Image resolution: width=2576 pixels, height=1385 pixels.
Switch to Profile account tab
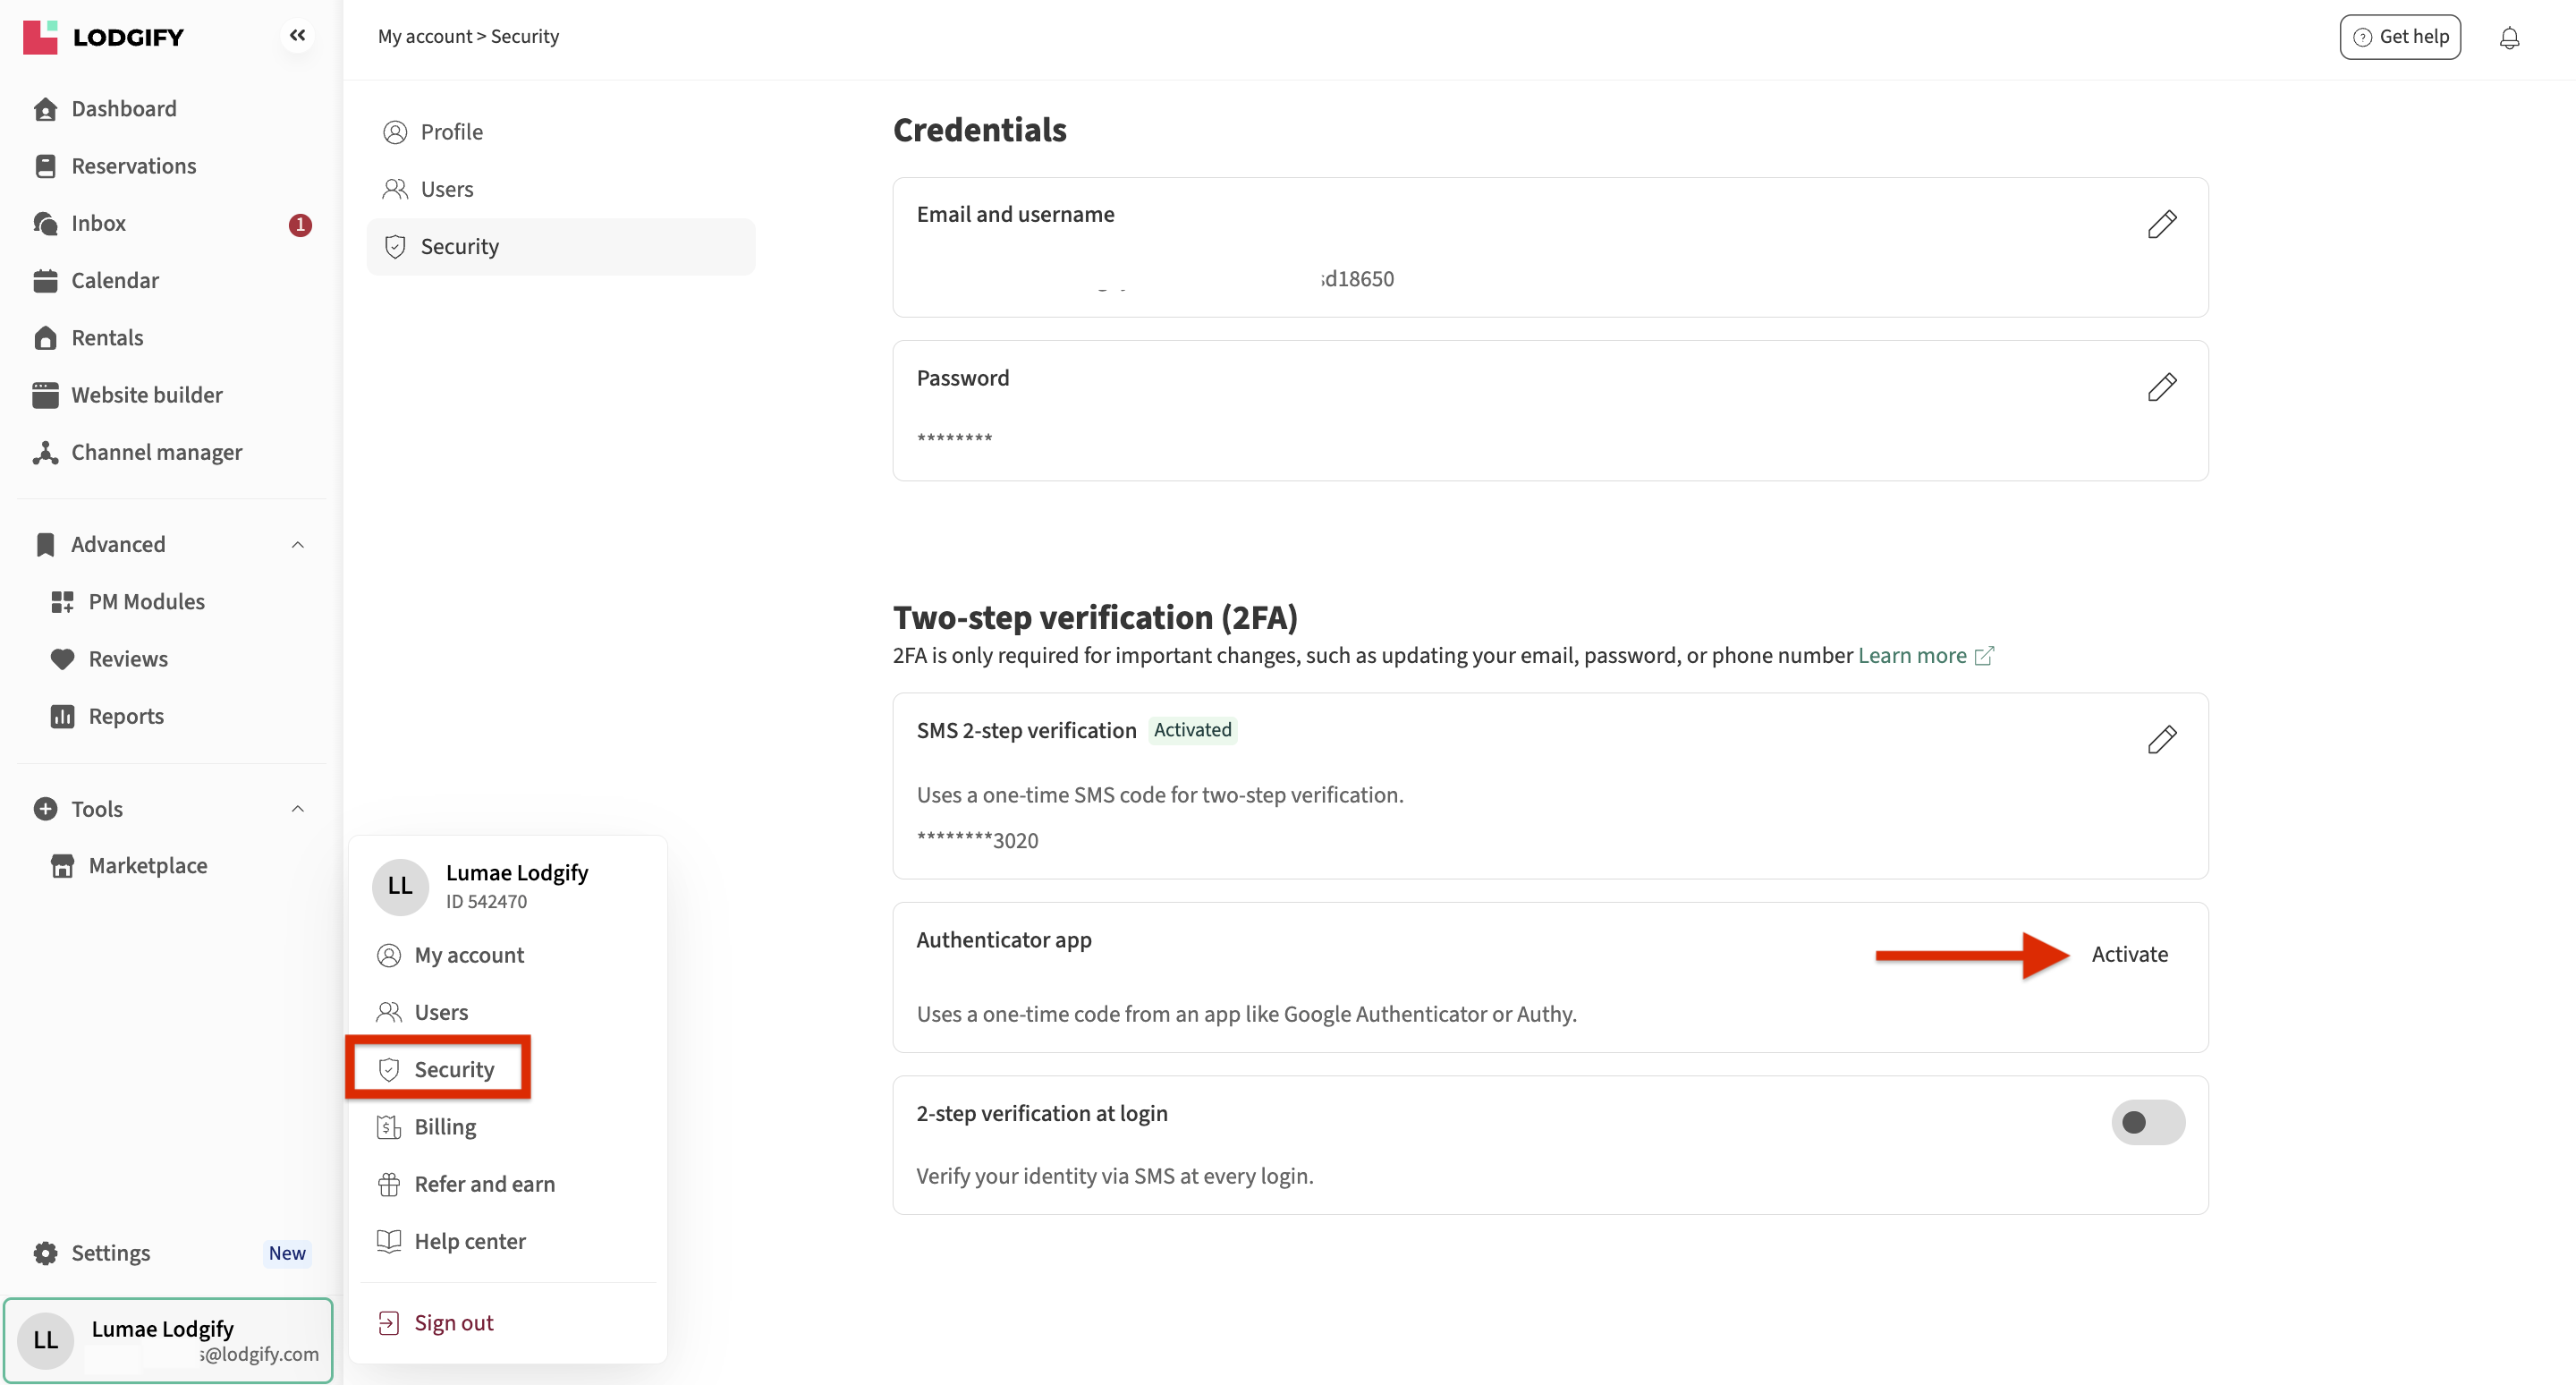click(451, 132)
